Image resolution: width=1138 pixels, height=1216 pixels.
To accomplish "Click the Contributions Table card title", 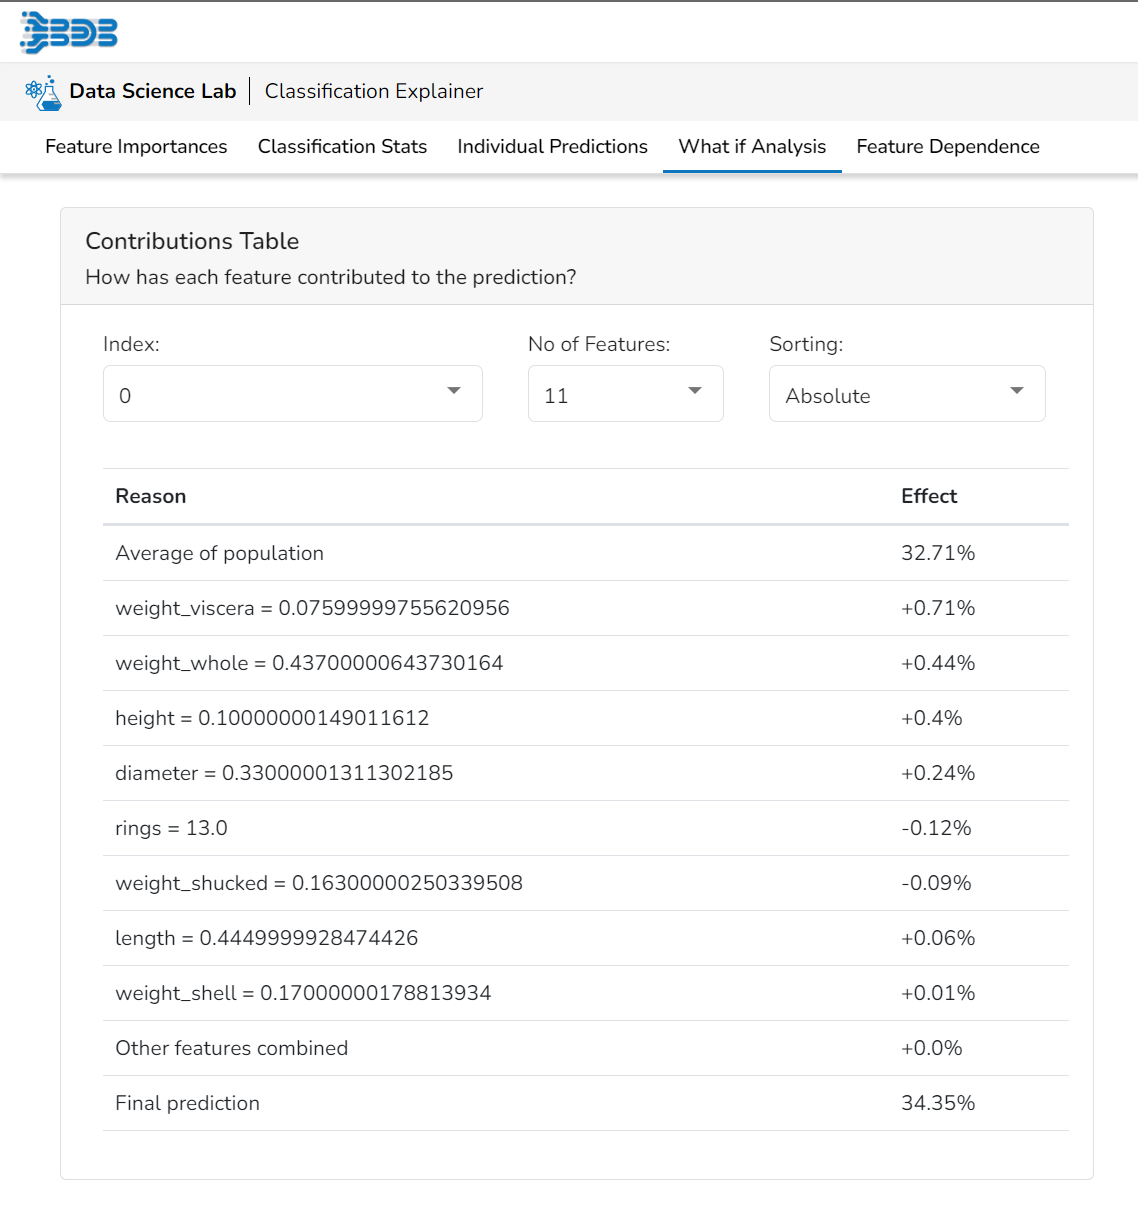I will [x=192, y=241].
